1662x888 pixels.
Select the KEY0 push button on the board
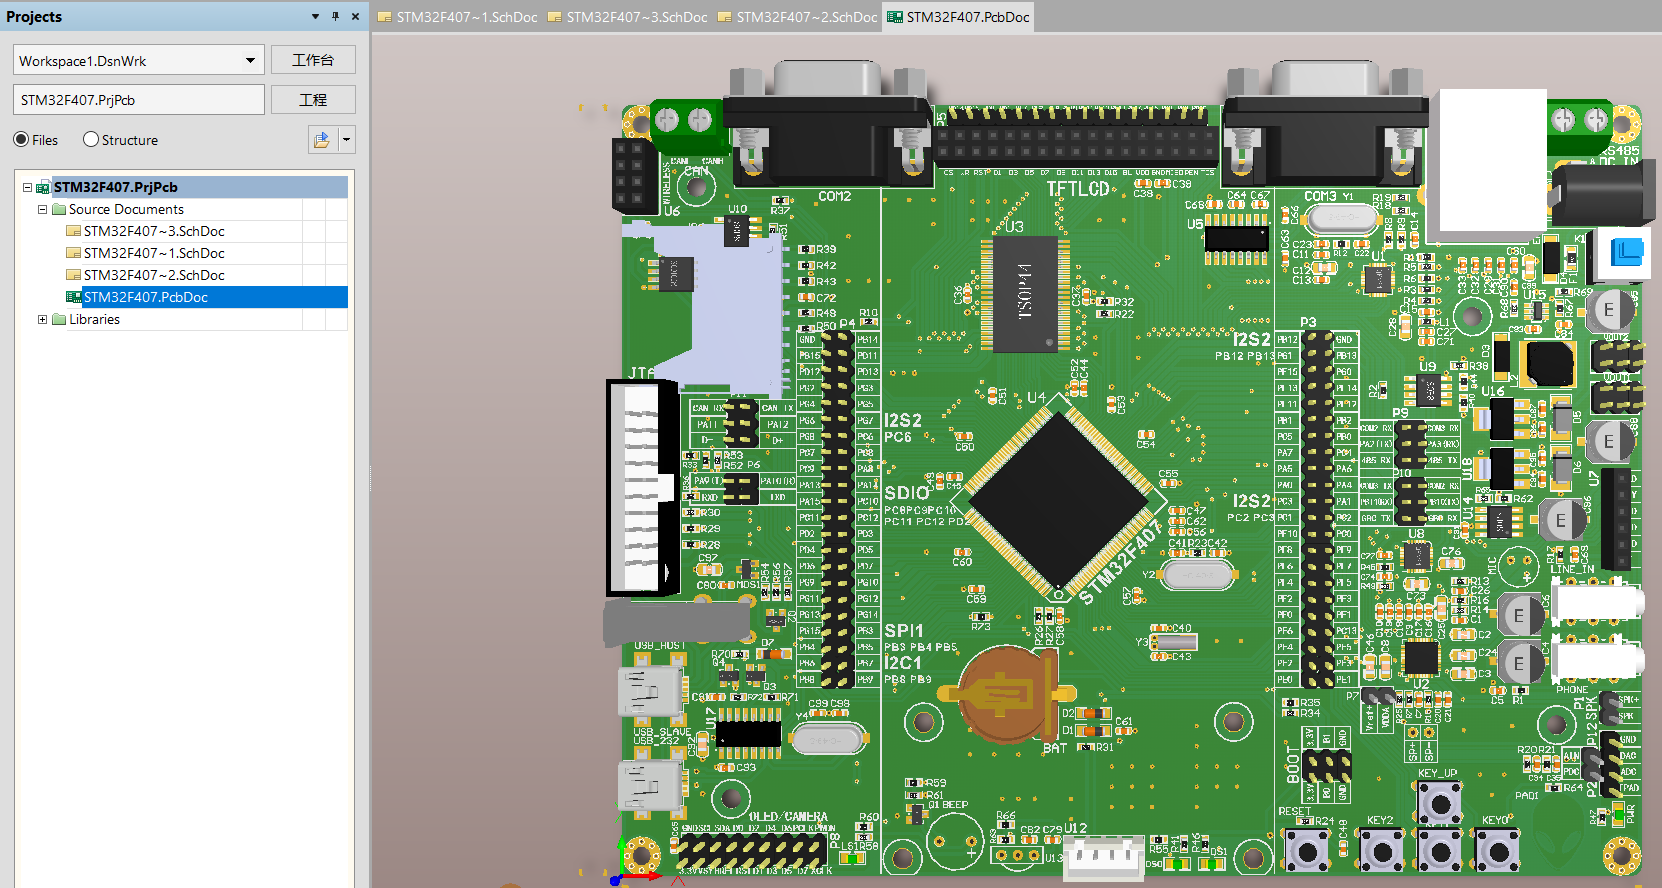click(1498, 851)
